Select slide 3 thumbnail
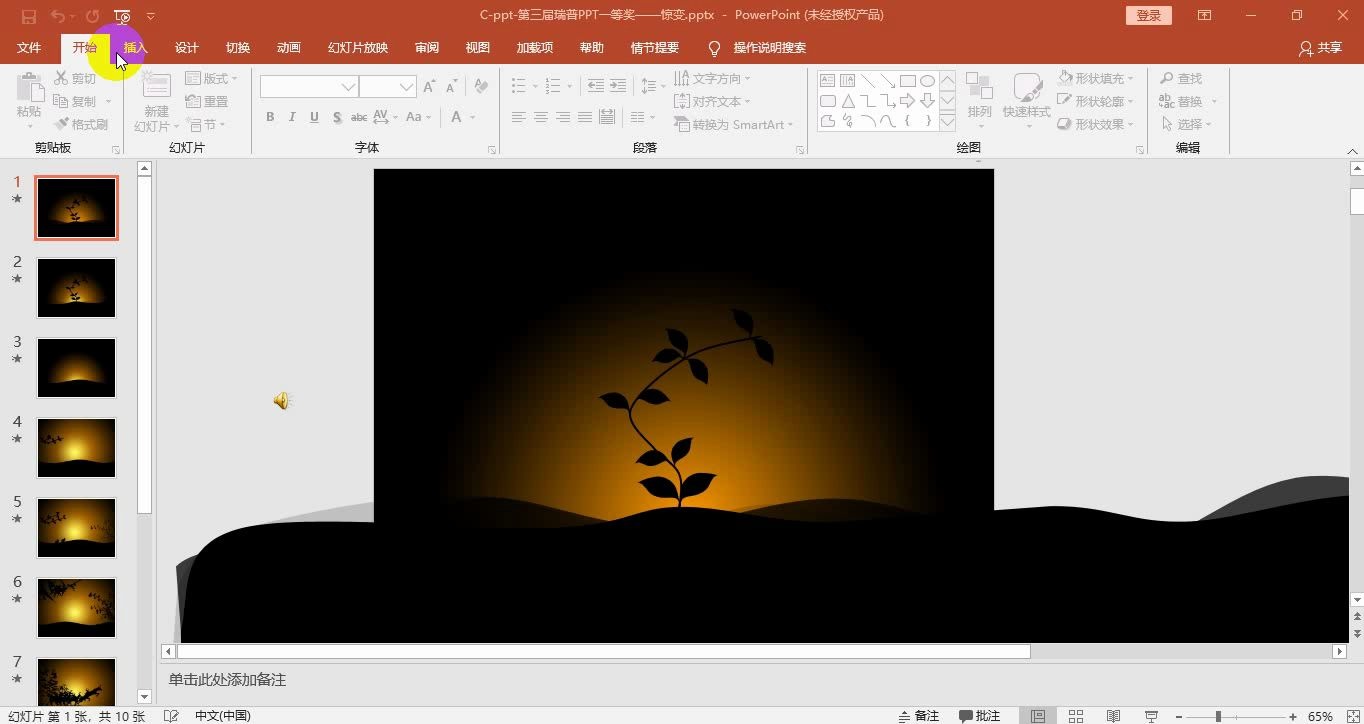This screenshot has width=1364, height=724. tap(76, 368)
